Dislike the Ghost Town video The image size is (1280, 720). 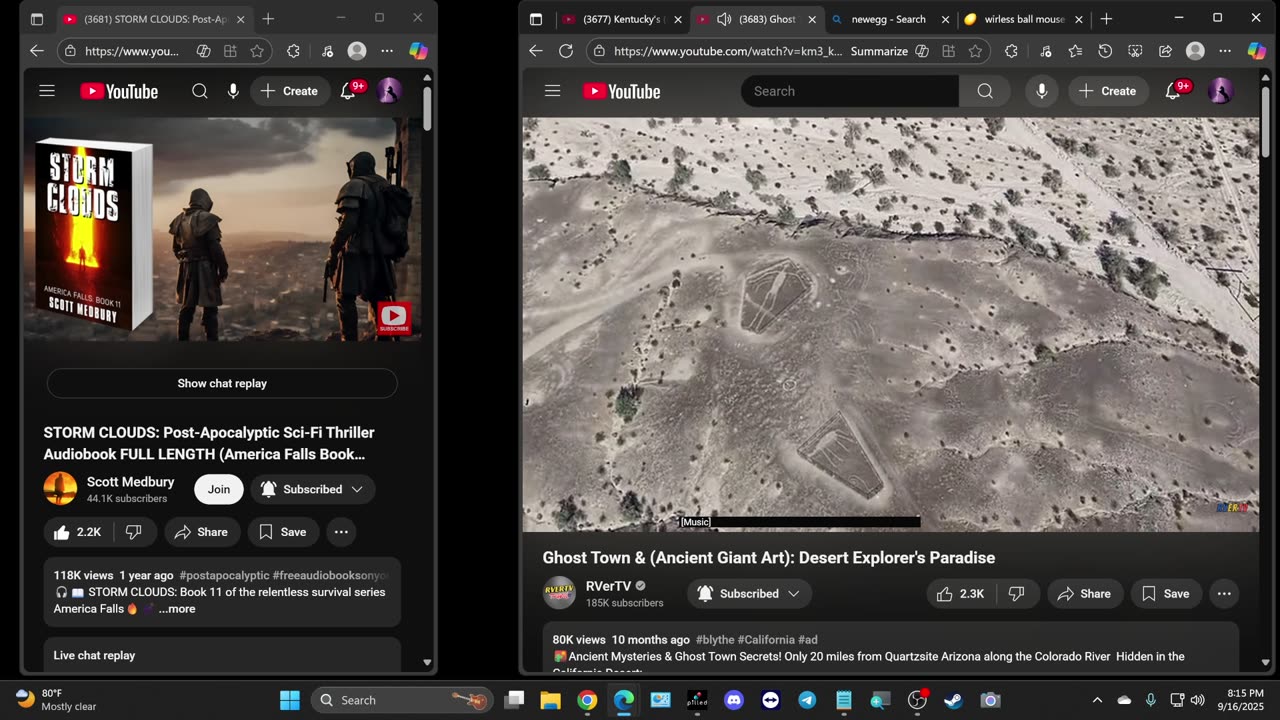pos(1017,594)
